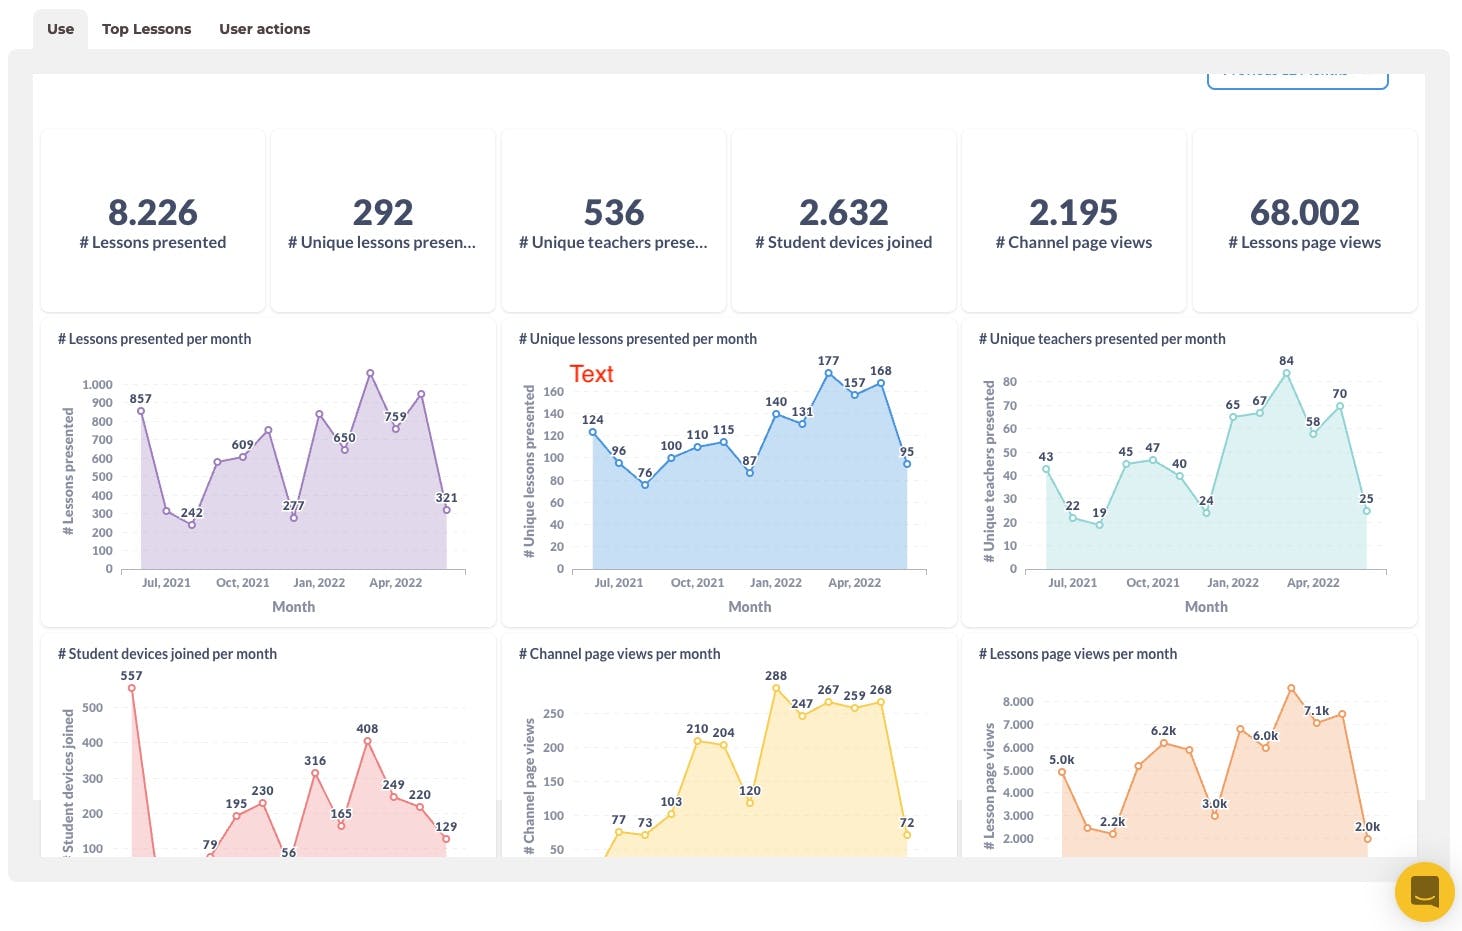Click the 68.002 Lessons page views card
The image size is (1462, 931).
pos(1304,222)
